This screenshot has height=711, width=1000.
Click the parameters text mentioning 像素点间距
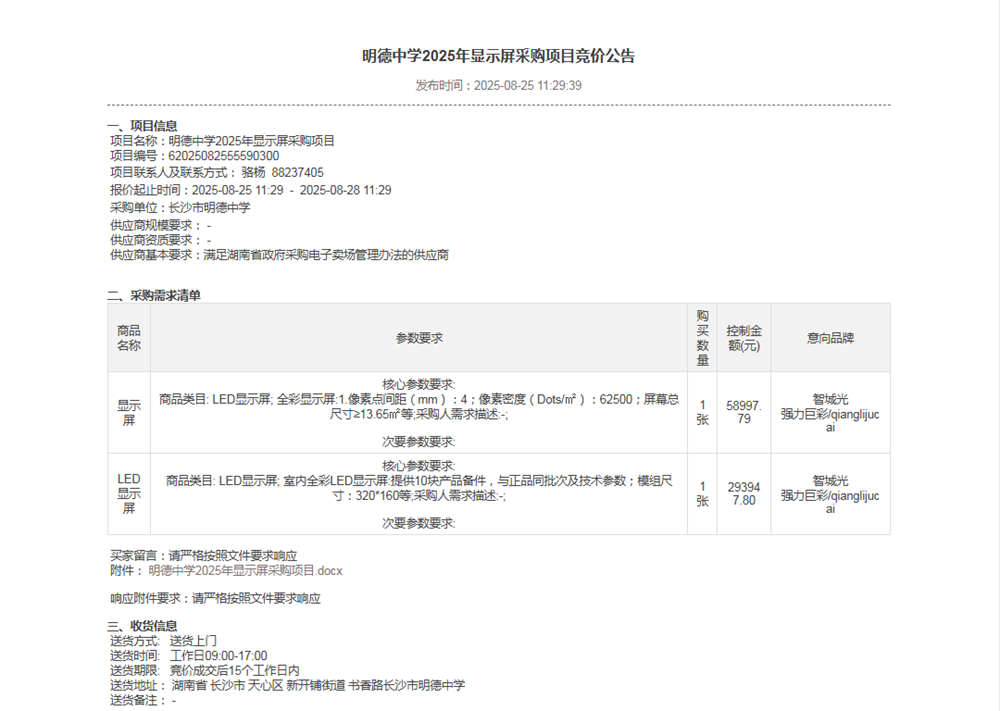point(419,407)
